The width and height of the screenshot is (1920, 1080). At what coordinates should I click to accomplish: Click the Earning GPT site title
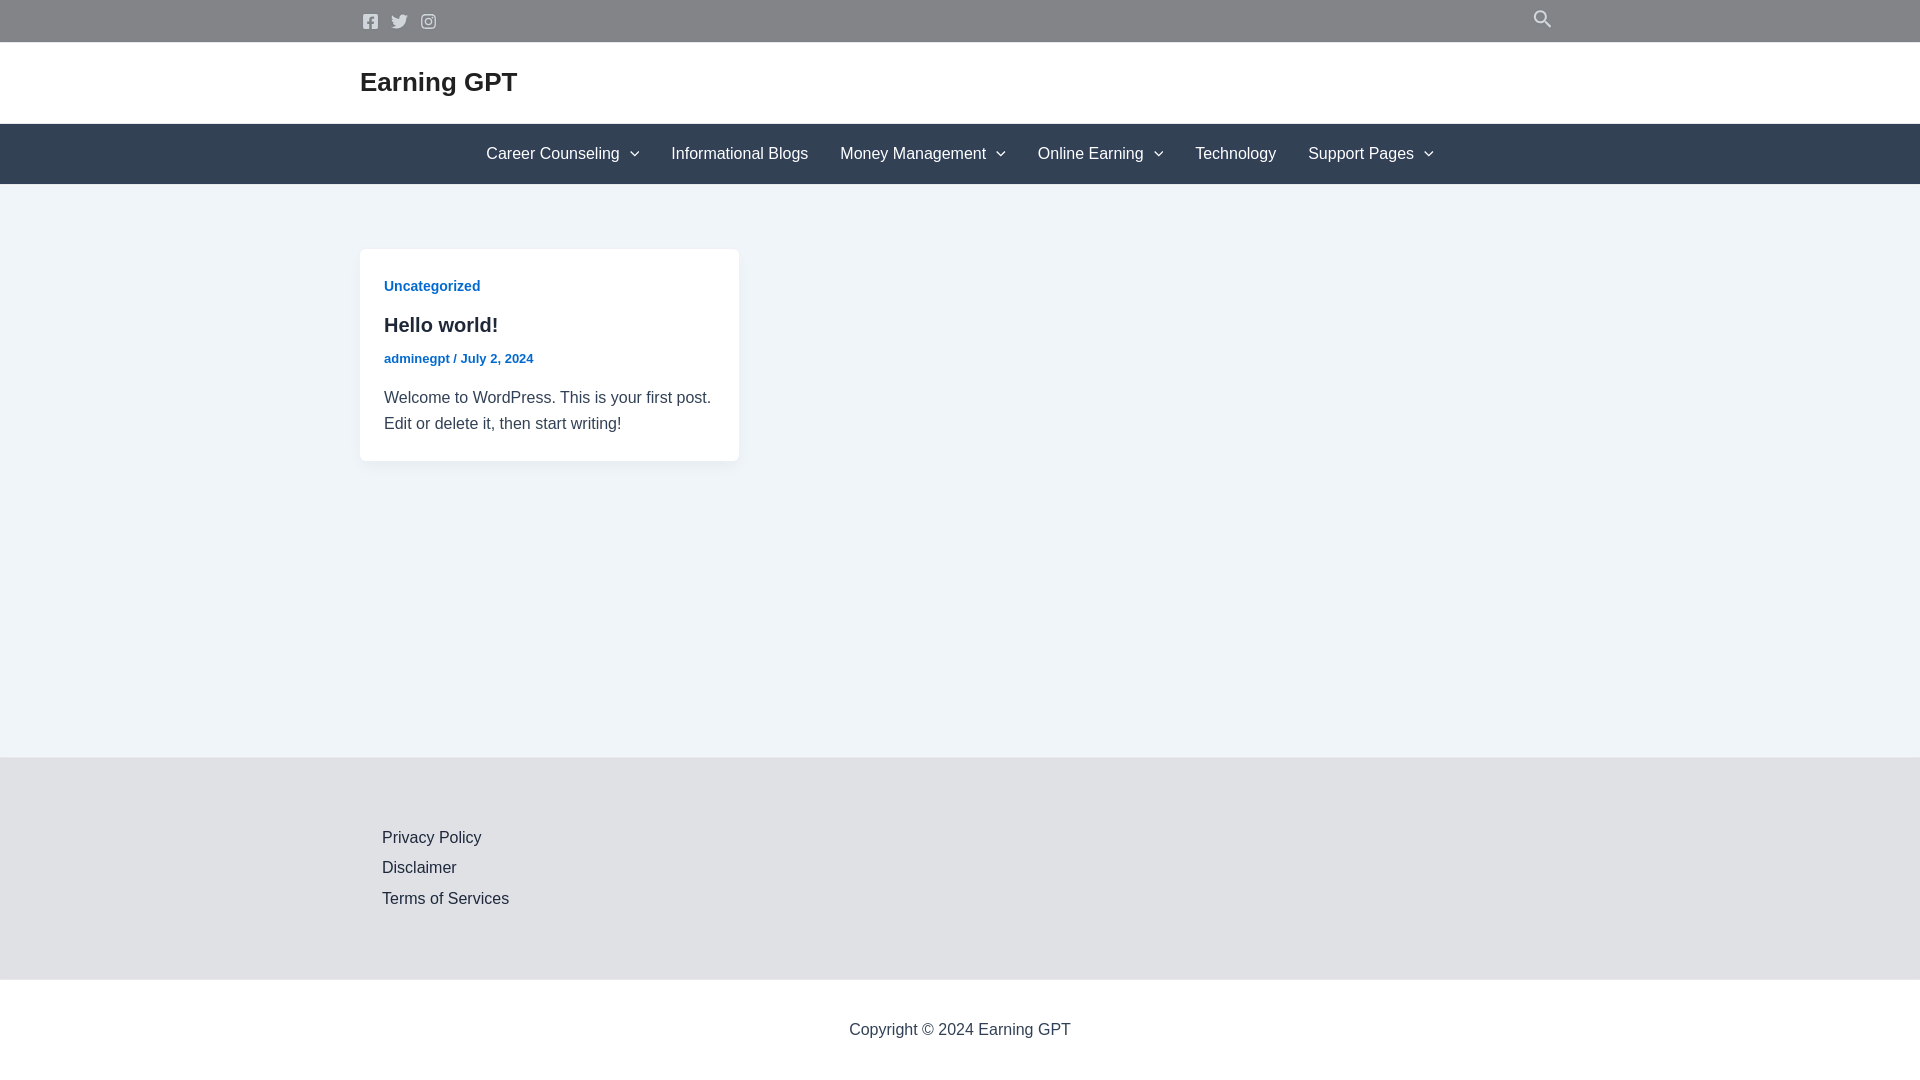(438, 82)
